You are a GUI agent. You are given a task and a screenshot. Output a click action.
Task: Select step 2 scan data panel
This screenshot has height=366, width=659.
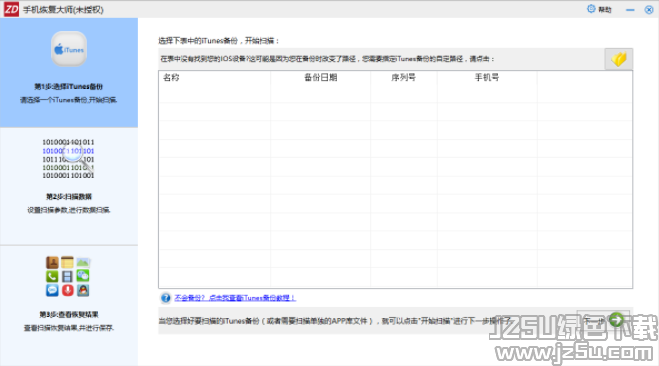tap(69, 186)
